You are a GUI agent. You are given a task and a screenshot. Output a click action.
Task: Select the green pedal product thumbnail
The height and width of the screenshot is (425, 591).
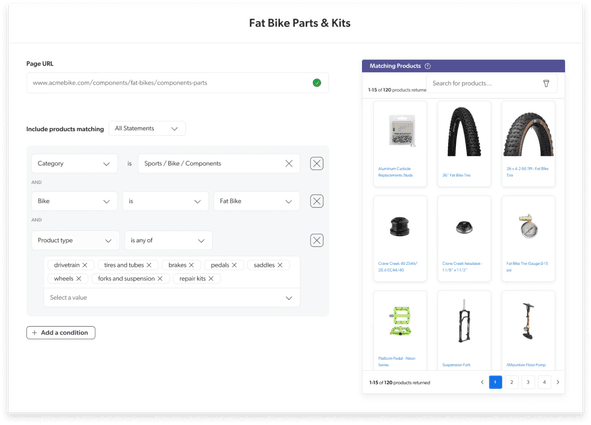tap(400, 321)
